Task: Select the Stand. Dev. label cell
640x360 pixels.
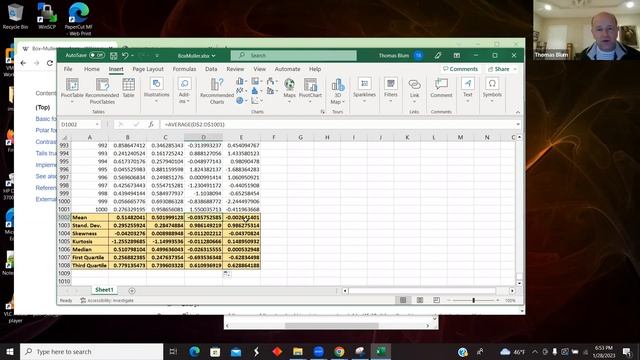Action: pyautogui.click(x=90, y=225)
